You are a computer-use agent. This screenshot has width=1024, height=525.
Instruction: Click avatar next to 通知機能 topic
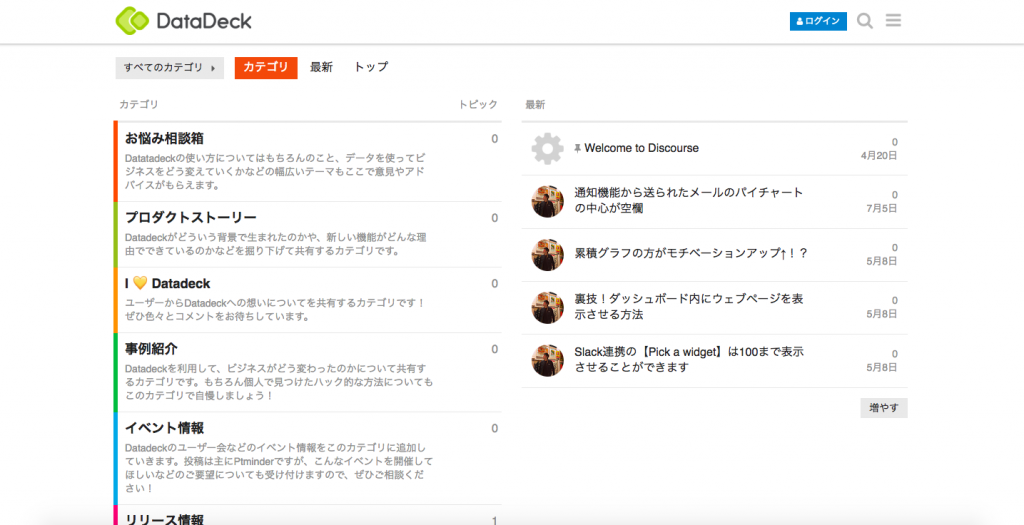(547, 201)
